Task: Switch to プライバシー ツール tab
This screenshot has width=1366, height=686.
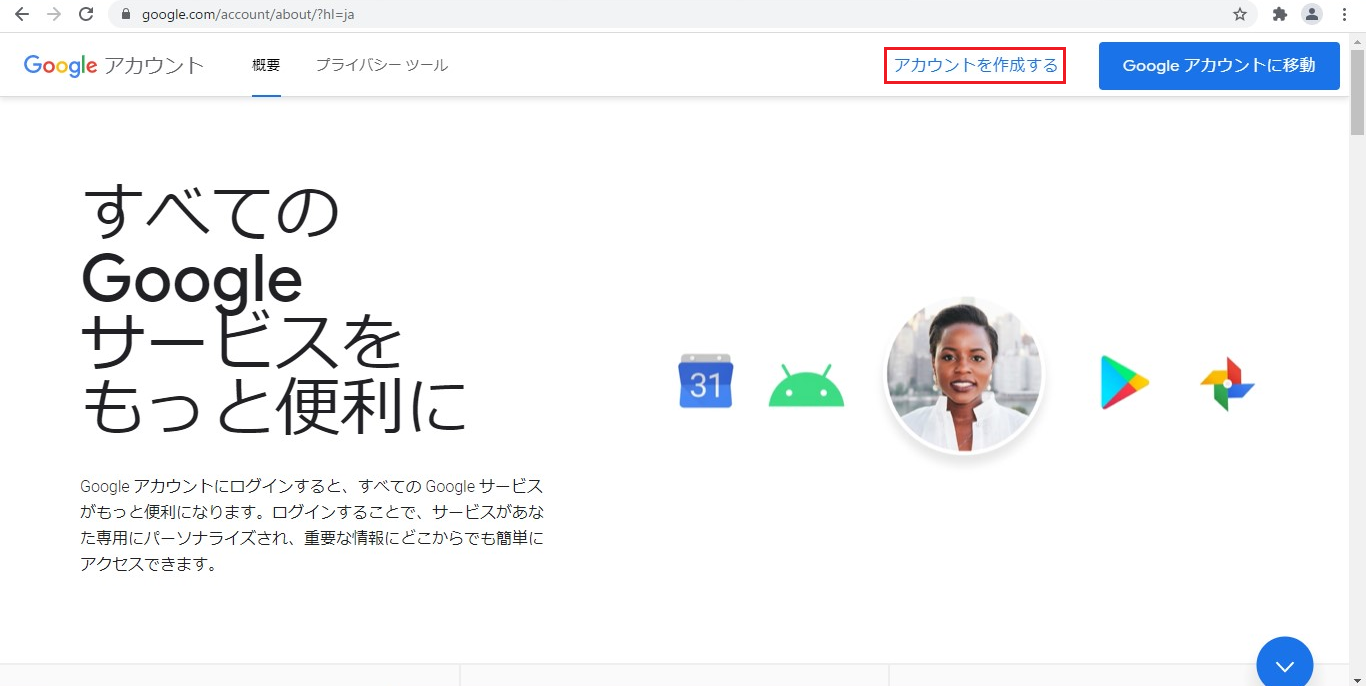Action: pyautogui.click(x=381, y=65)
